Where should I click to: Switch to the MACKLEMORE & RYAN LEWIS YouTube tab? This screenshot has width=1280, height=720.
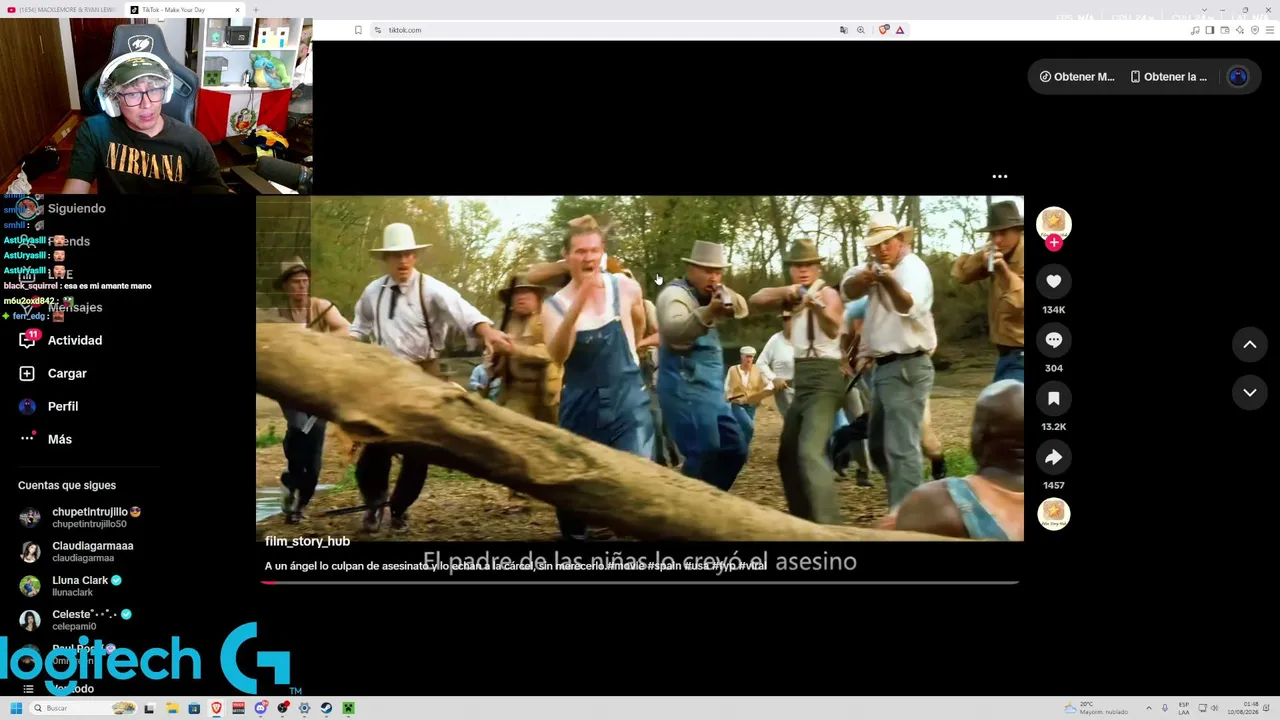coord(62,10)
